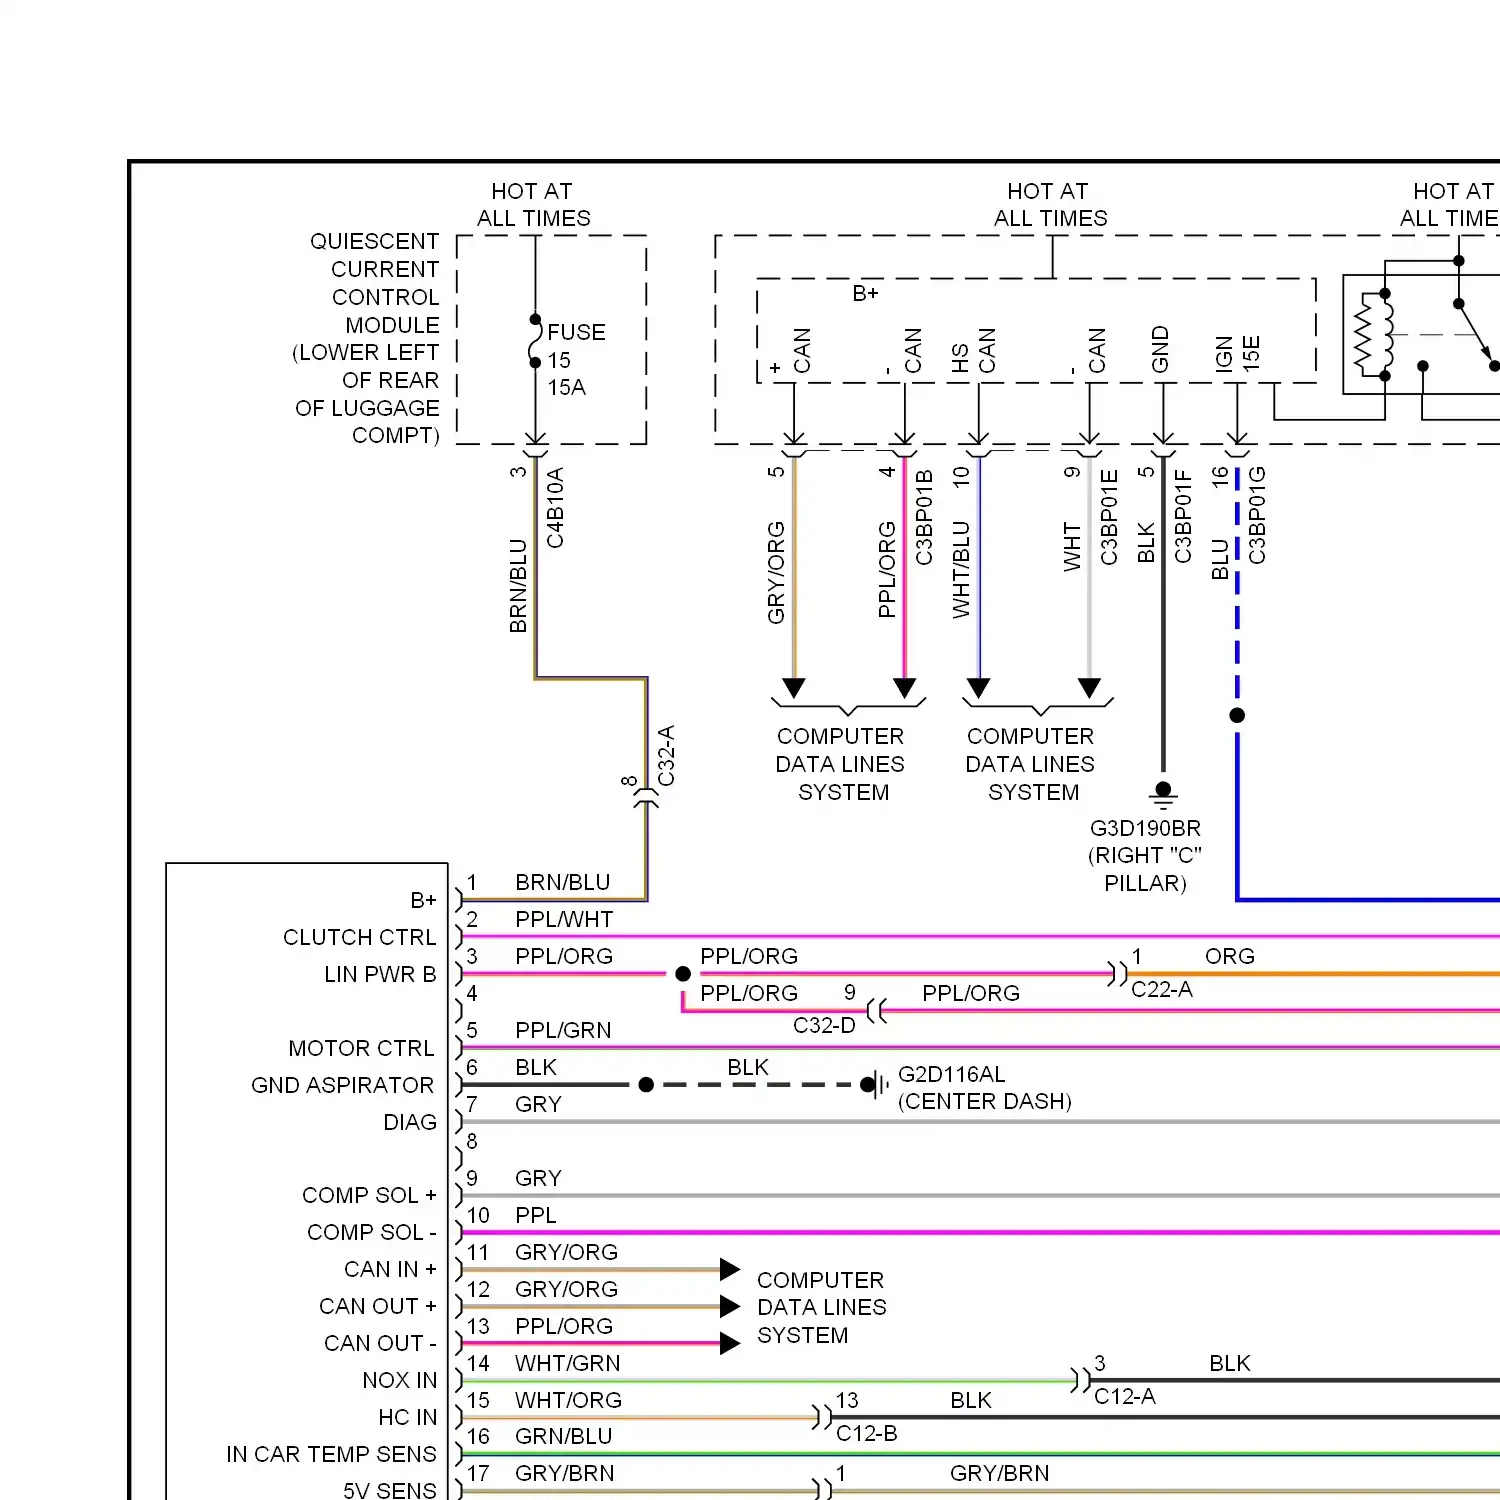Click the arrowhead on pin 13 PPL/ORG wire
Screen dimensions: 1500x1500
point(730,1344)
